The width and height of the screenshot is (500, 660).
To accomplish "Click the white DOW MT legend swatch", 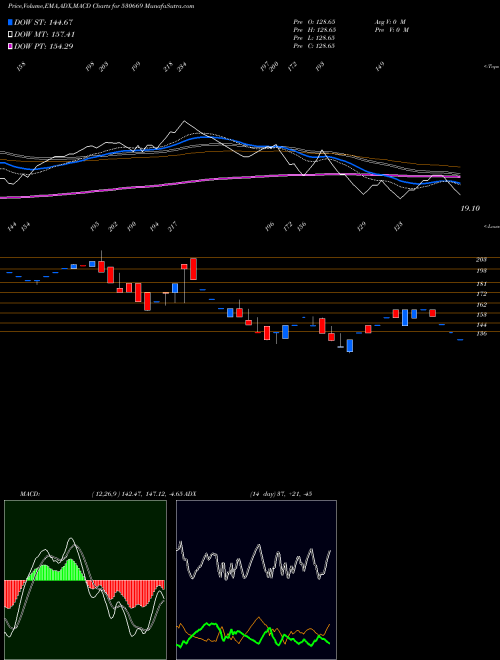I will tap(10, 35).
